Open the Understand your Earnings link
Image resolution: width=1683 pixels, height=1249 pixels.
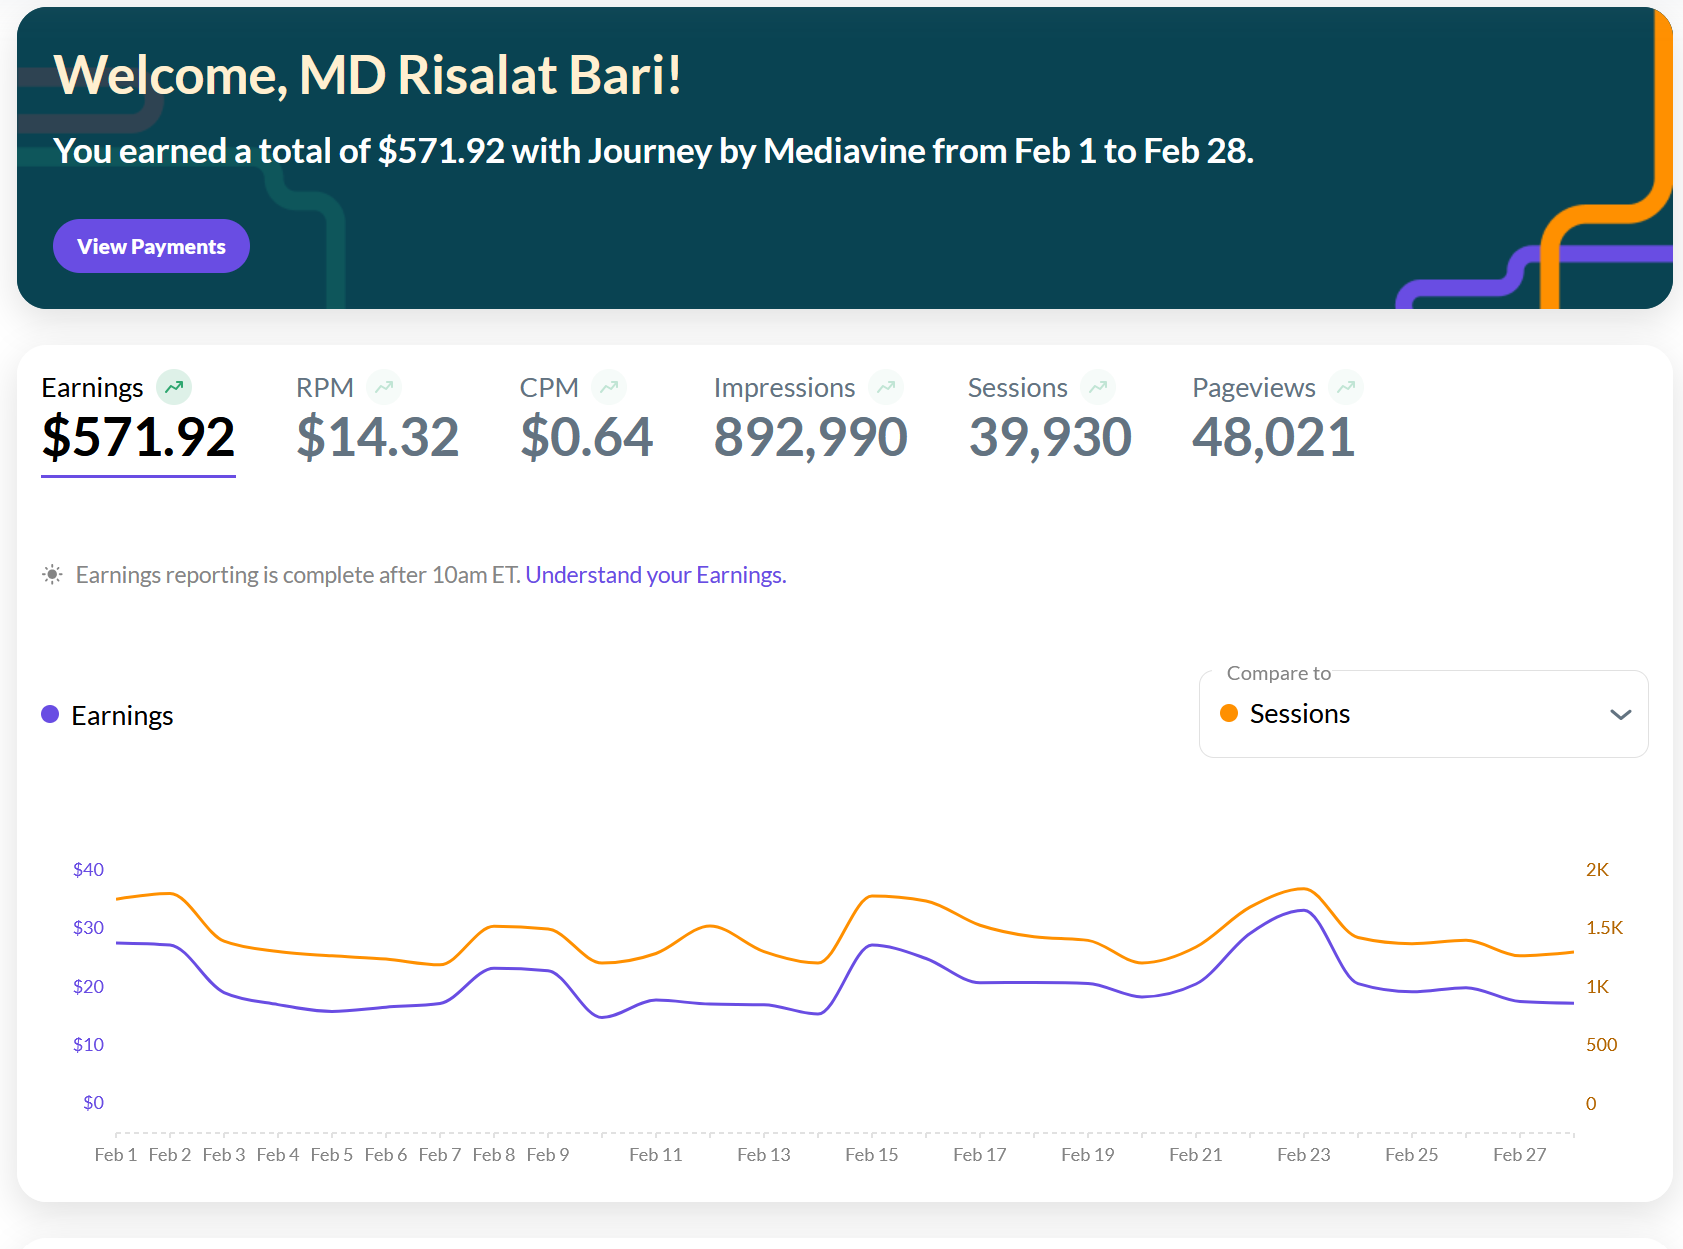656,575
